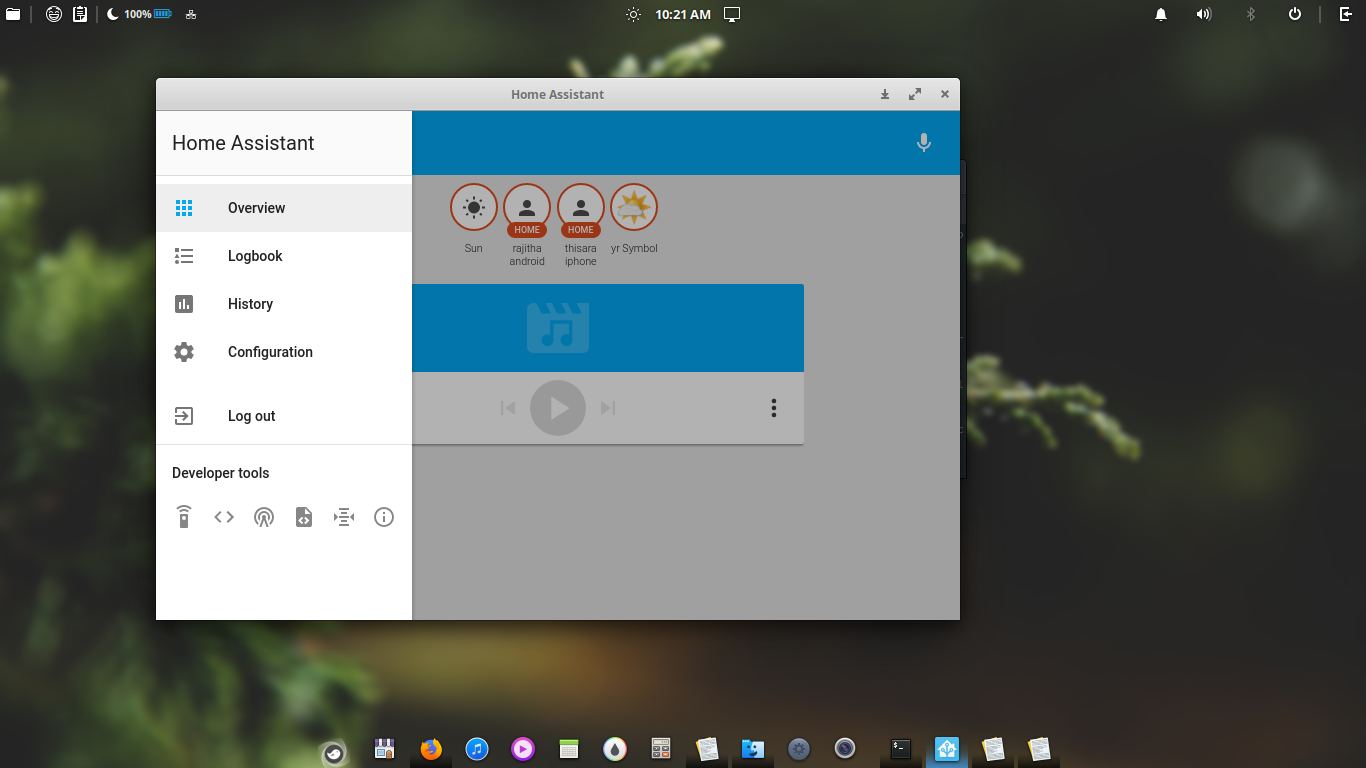This screenshot has width=1366, height=768.
Task: Start voice input with microphone icon
Action: pyautogui.click(x=924, y=143)
